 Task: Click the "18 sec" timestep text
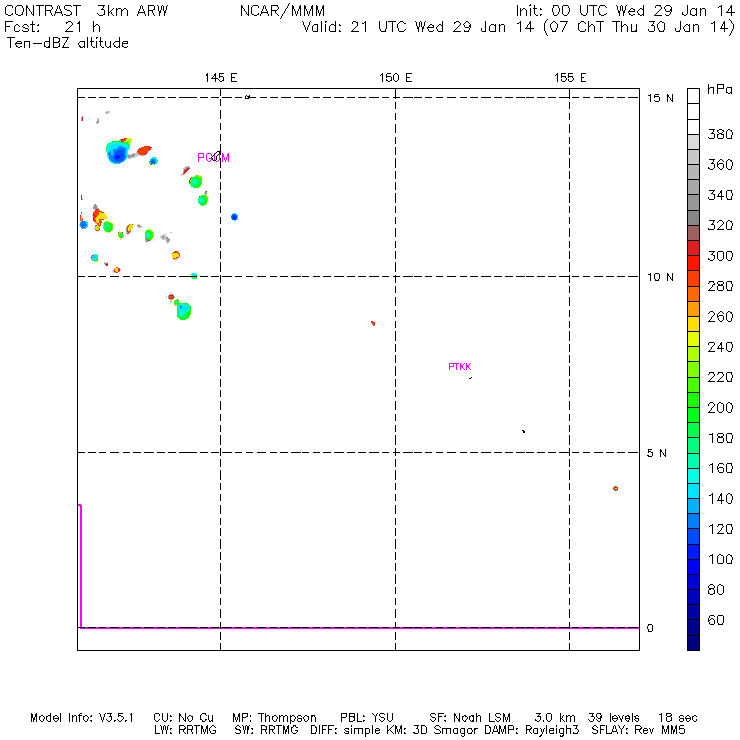tap(678, 718)
